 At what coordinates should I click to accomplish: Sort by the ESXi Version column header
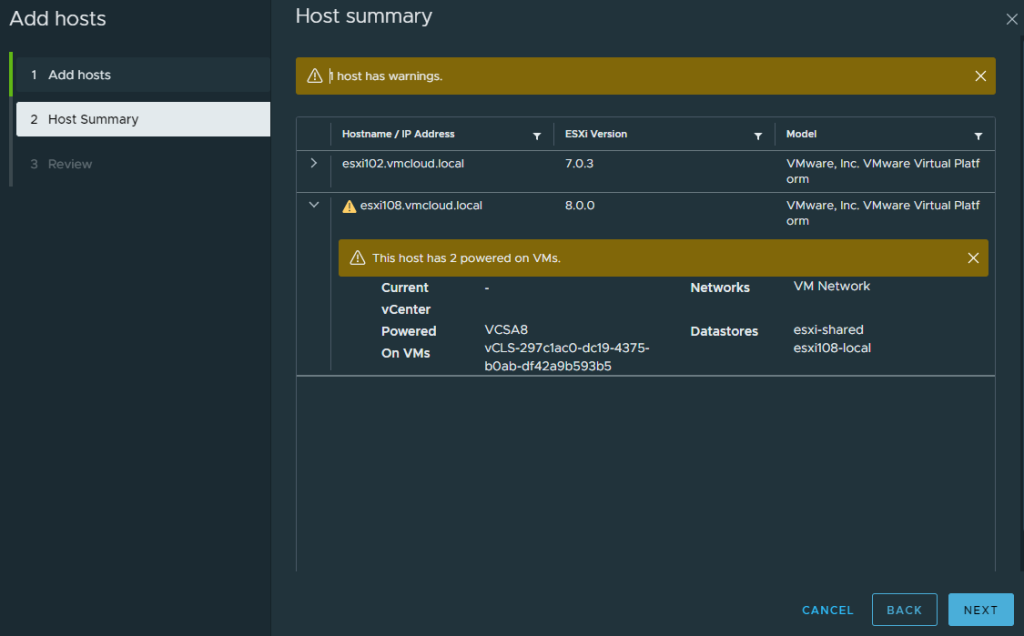[596, 134]
